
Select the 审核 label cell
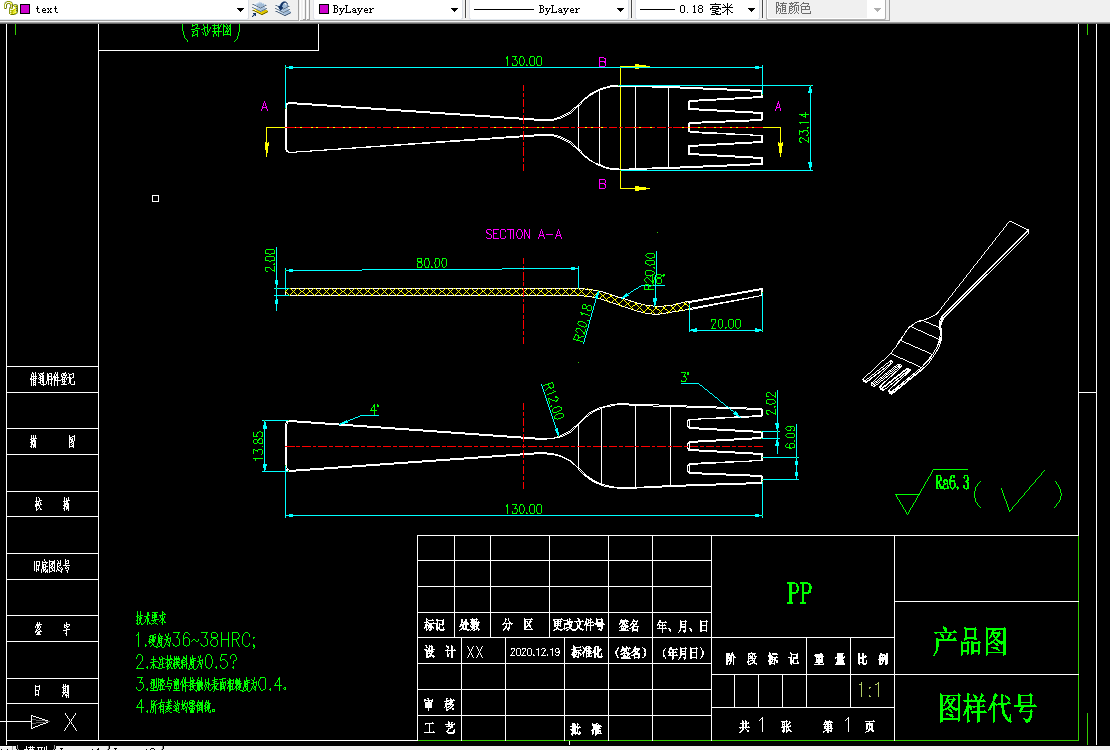(440, 705)
